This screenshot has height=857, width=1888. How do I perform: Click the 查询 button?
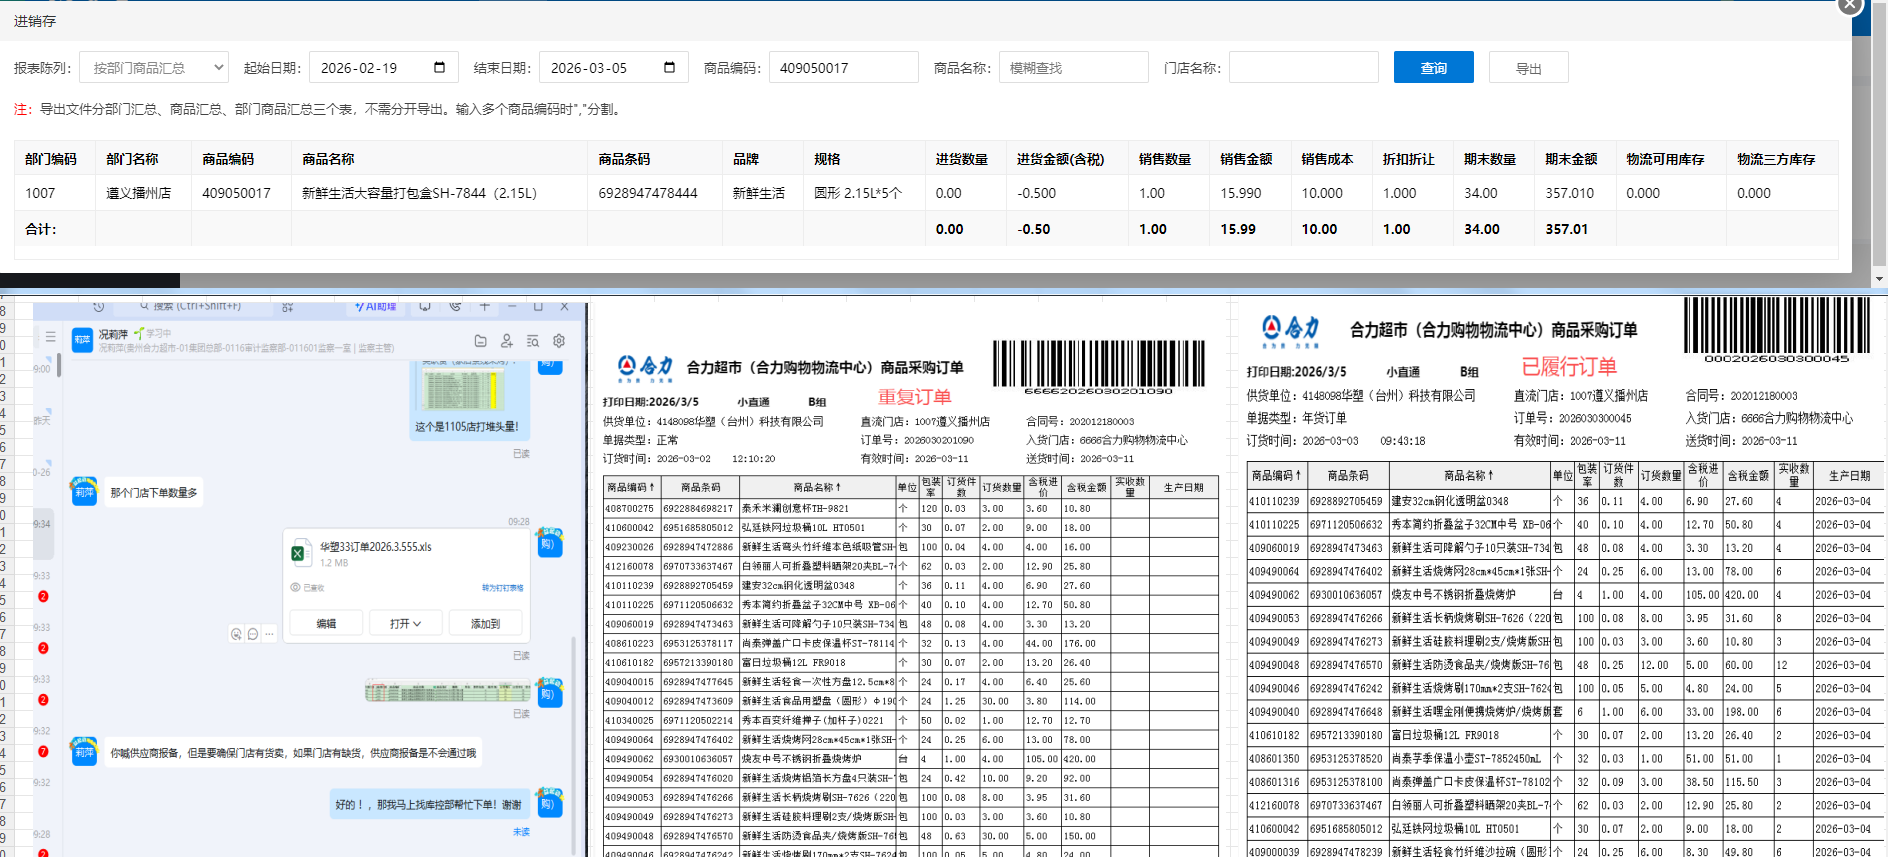pos(1433,68)
